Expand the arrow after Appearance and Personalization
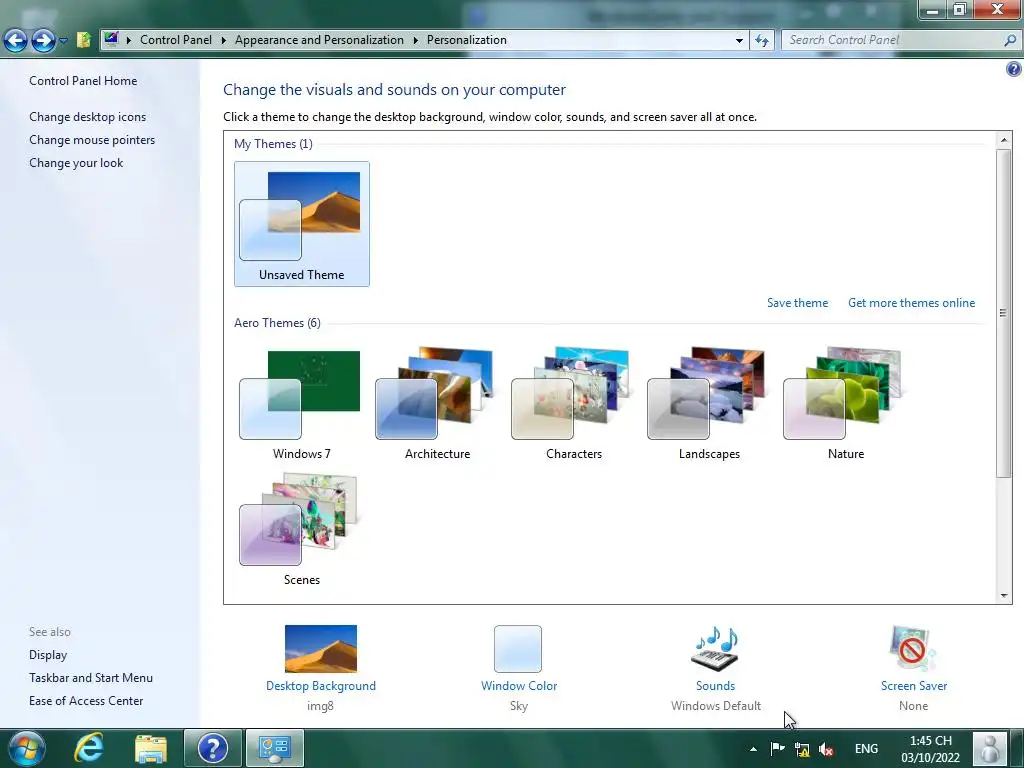The width and height of the screenshot is (1024, 768). click(x=415, y=40)
